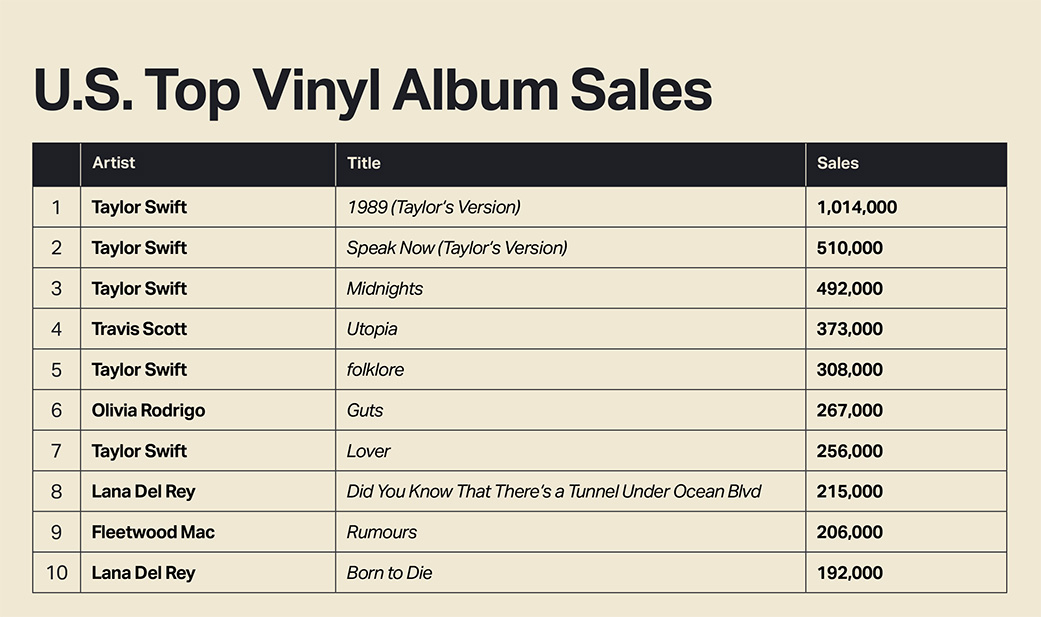1041x617 pixels.
Task: Click the Title column header
Action: click(364, 163)
